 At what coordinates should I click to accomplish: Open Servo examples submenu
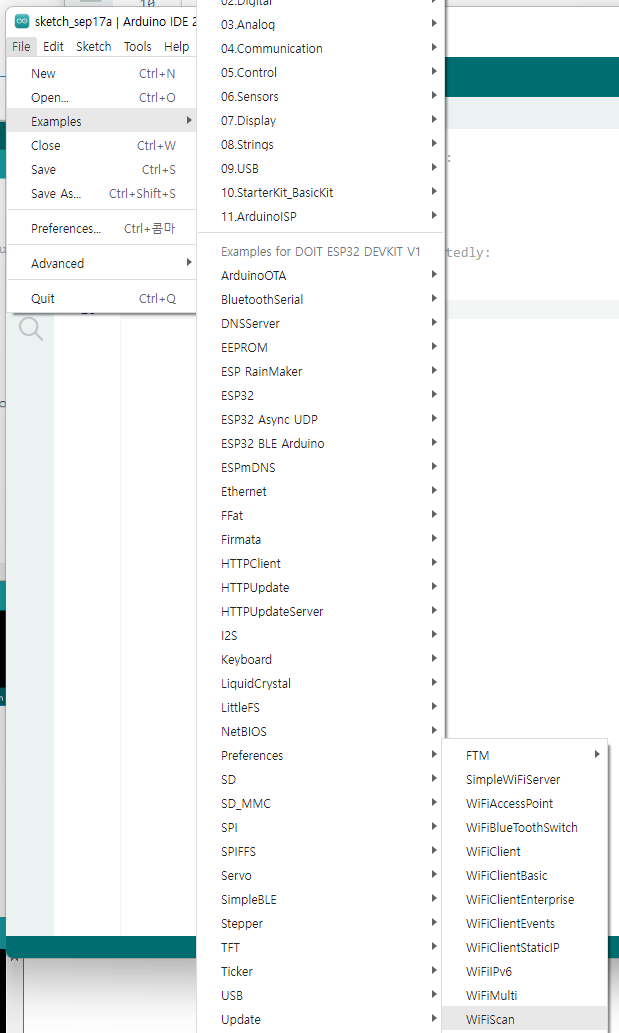point(321,876)
